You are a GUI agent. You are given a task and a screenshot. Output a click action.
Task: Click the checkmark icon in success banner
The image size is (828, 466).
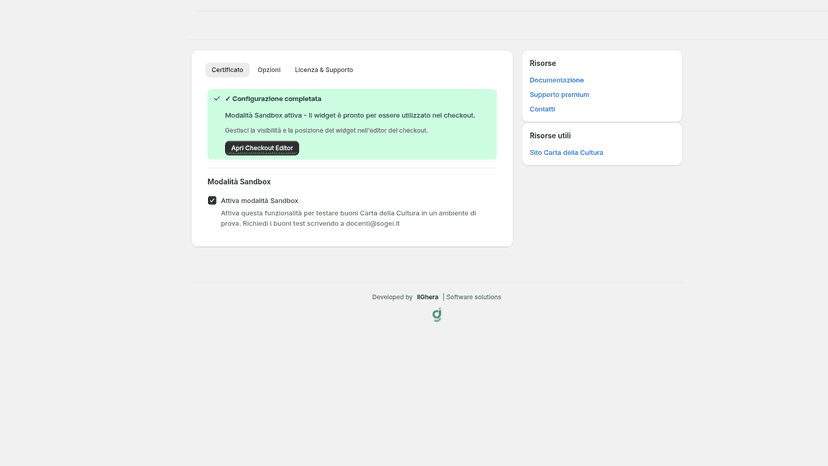(x=217, y=99)
